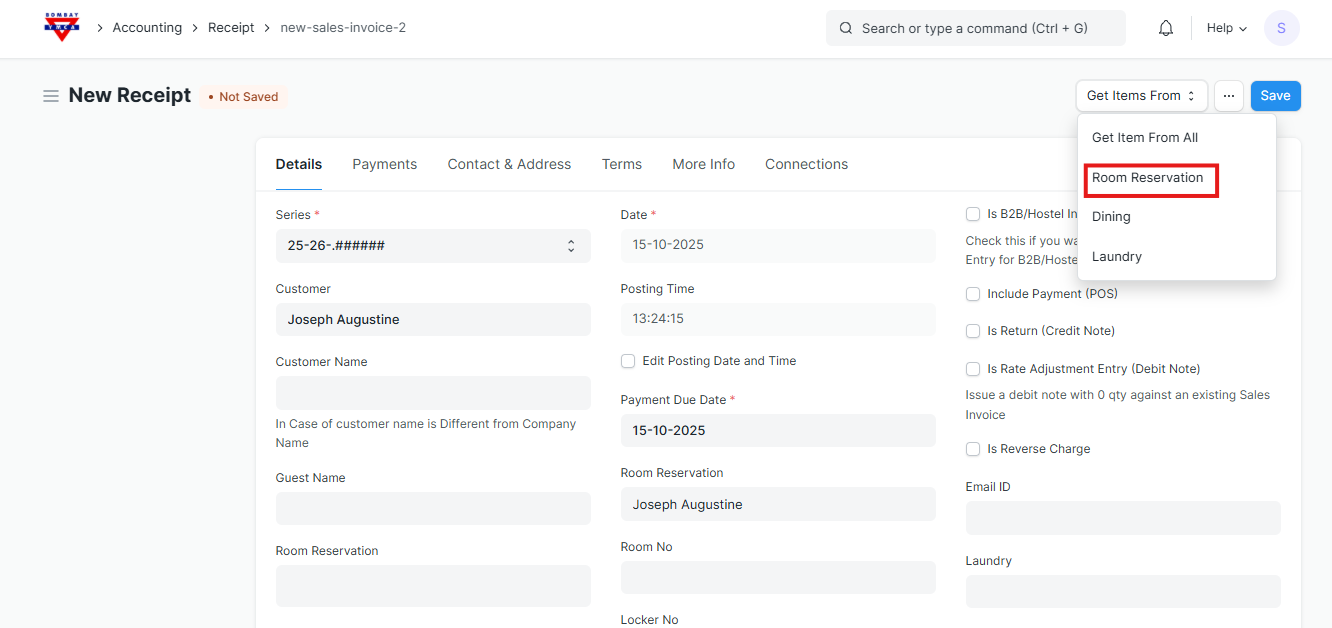
Task: Open the Series select dropdown
Action: click(432, 246)
